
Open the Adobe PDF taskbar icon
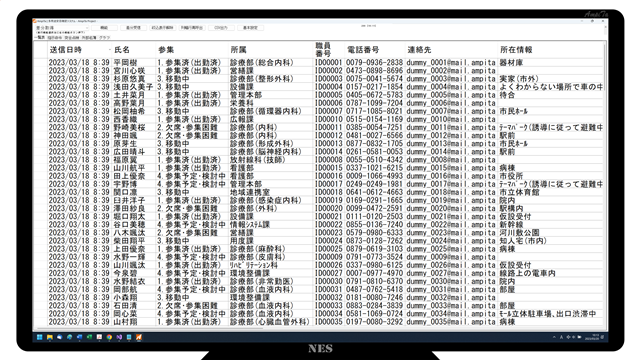point(99,337)
